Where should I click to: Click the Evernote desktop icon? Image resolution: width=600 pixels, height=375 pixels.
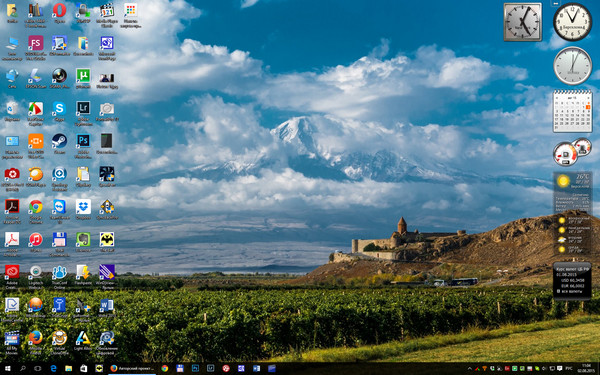pyautogui.click(x=83, y=240)
